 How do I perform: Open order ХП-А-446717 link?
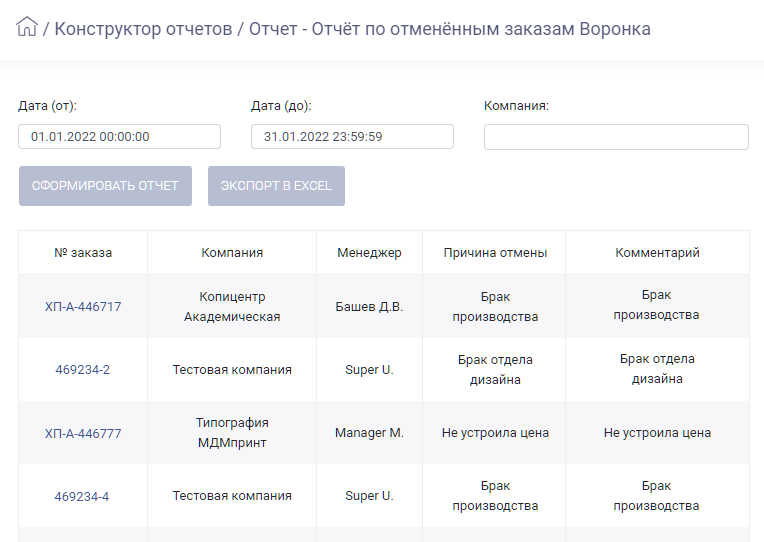[83, 307]
